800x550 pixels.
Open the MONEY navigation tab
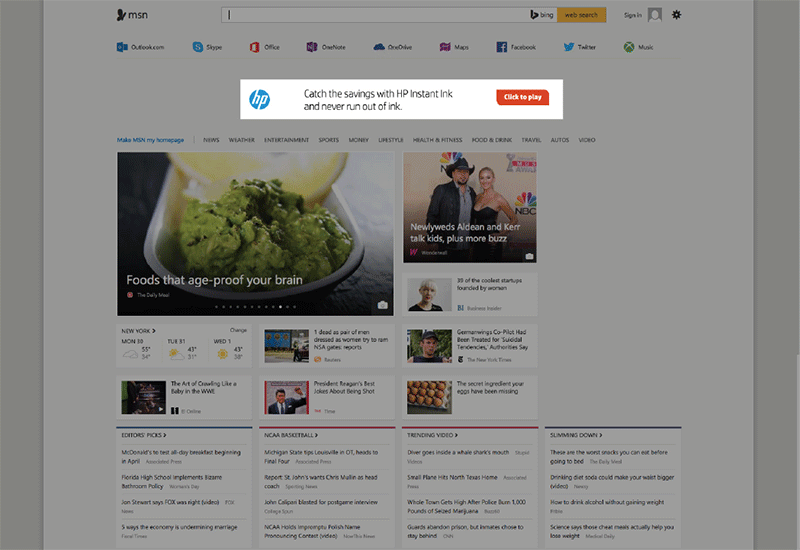(359, 140)
